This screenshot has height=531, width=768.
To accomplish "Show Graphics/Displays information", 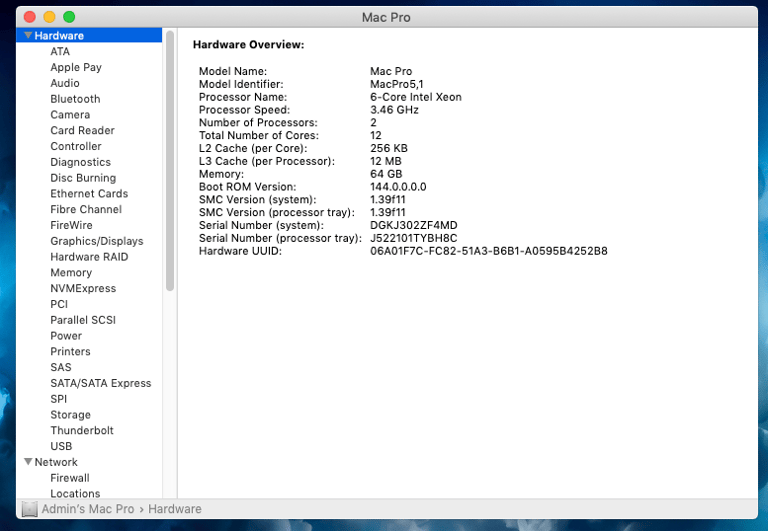I will tap(96, 241).
